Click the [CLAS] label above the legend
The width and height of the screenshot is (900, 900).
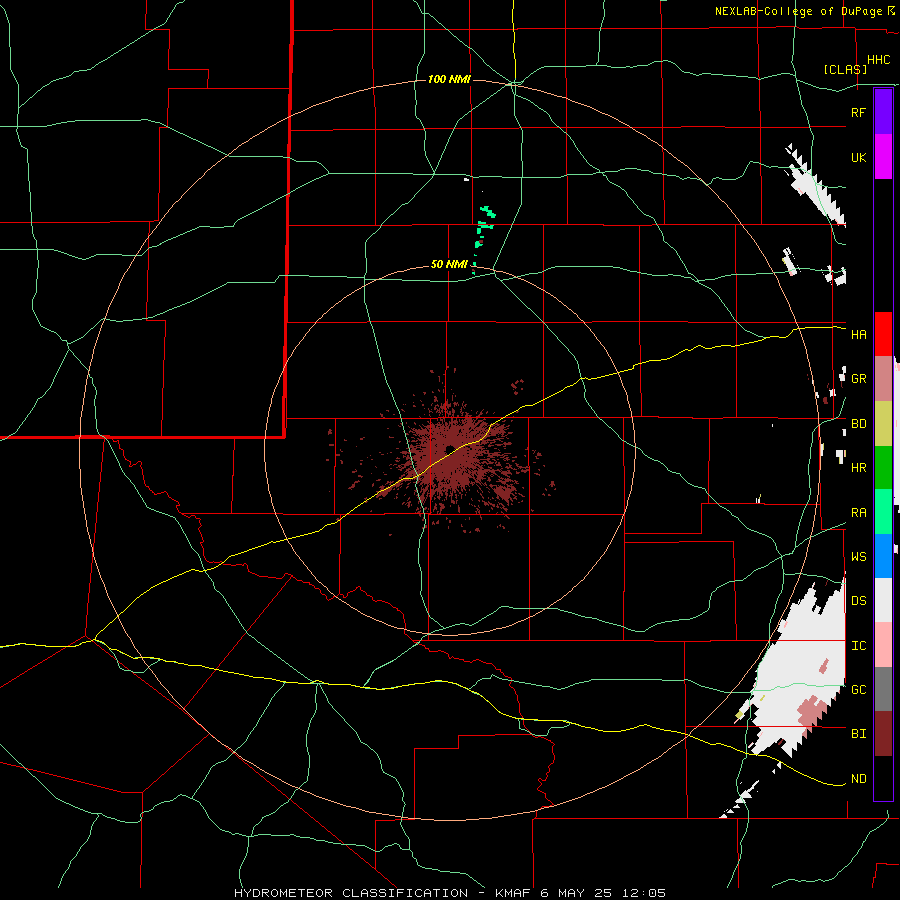[x=845, y=69]
